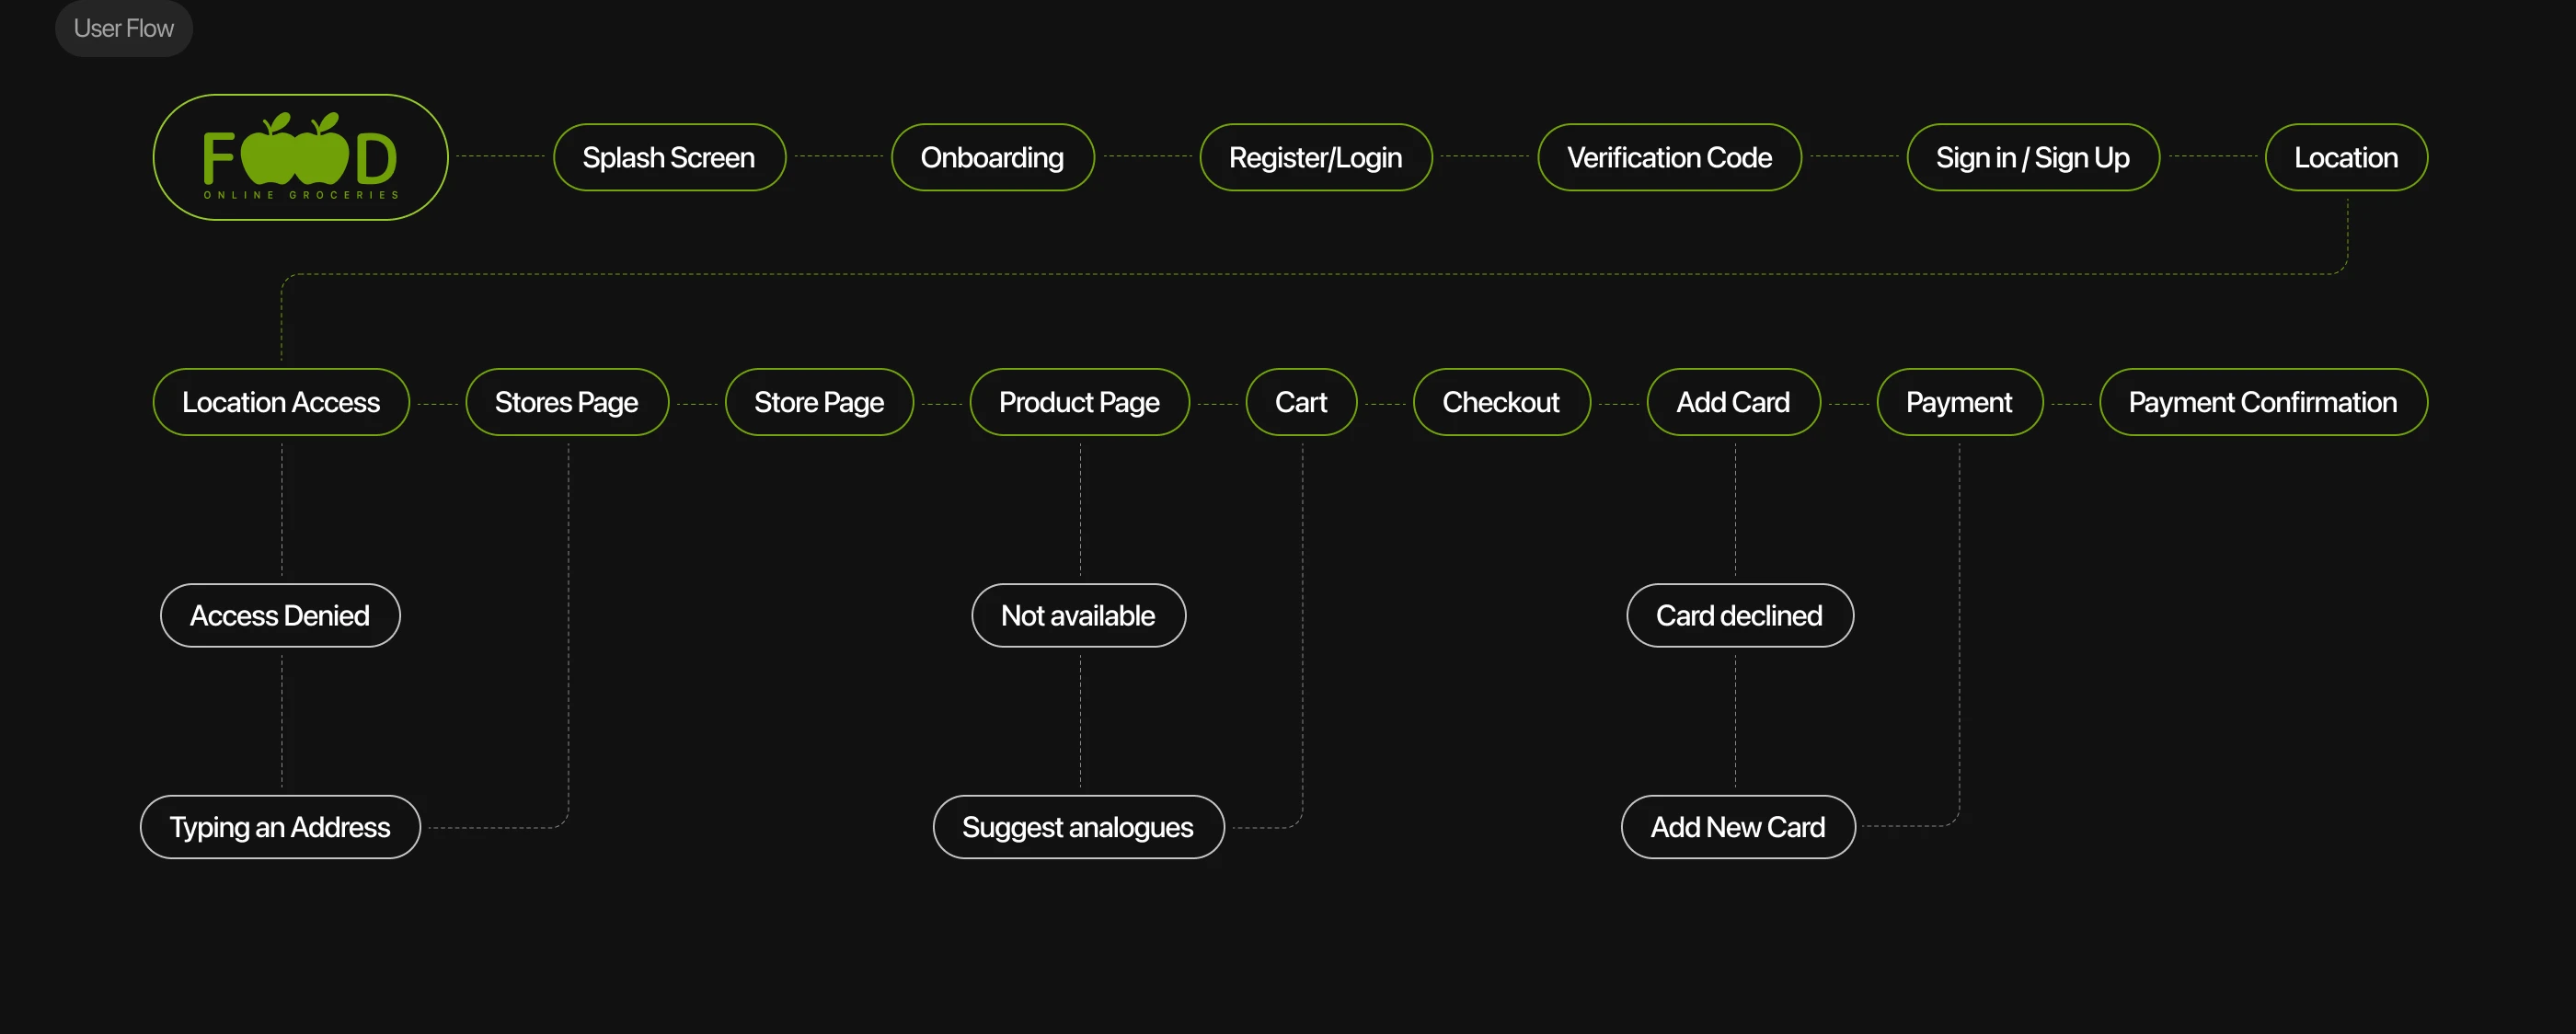Image resolution: width=2576 pixels, height=1034 pixels.
Task: Select the Onboarding node
Action: click(992, 157)
